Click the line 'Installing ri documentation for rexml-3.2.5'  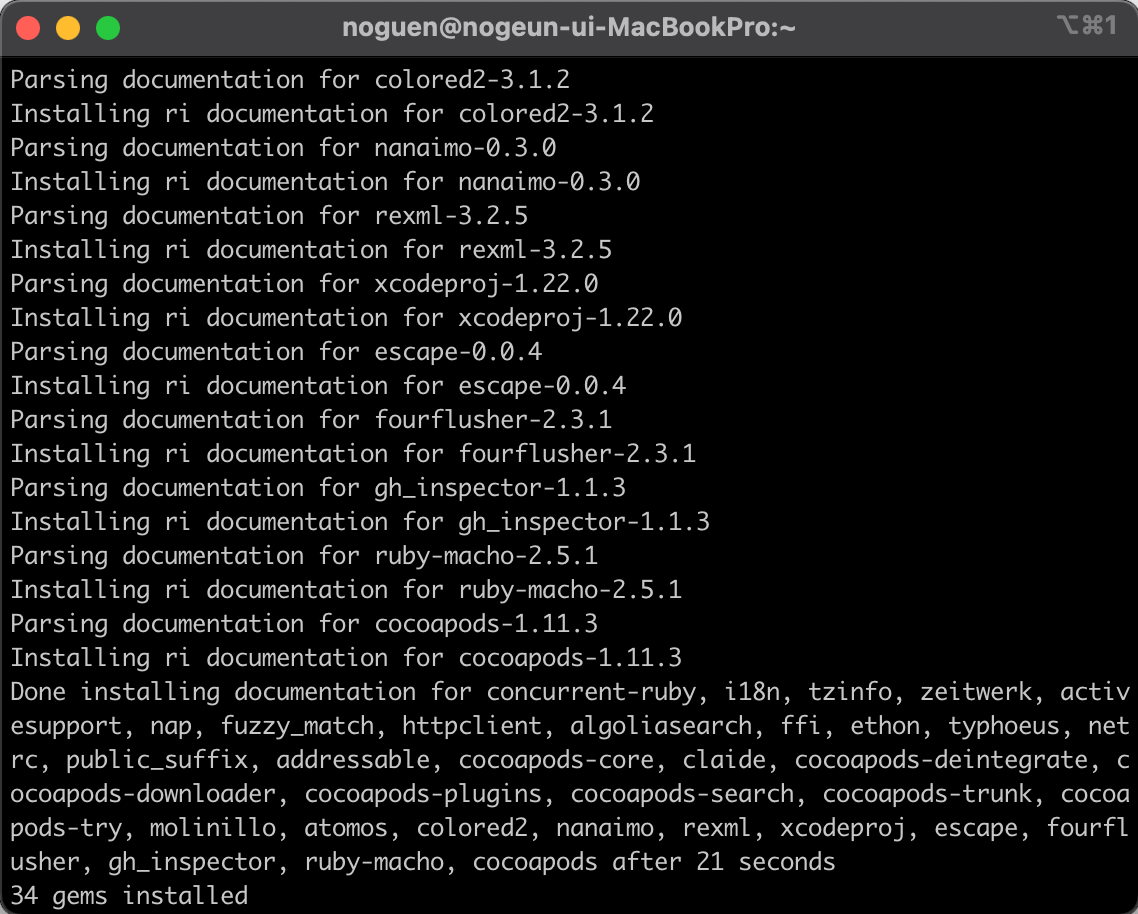pyautogui.click(x=311, y=250)
